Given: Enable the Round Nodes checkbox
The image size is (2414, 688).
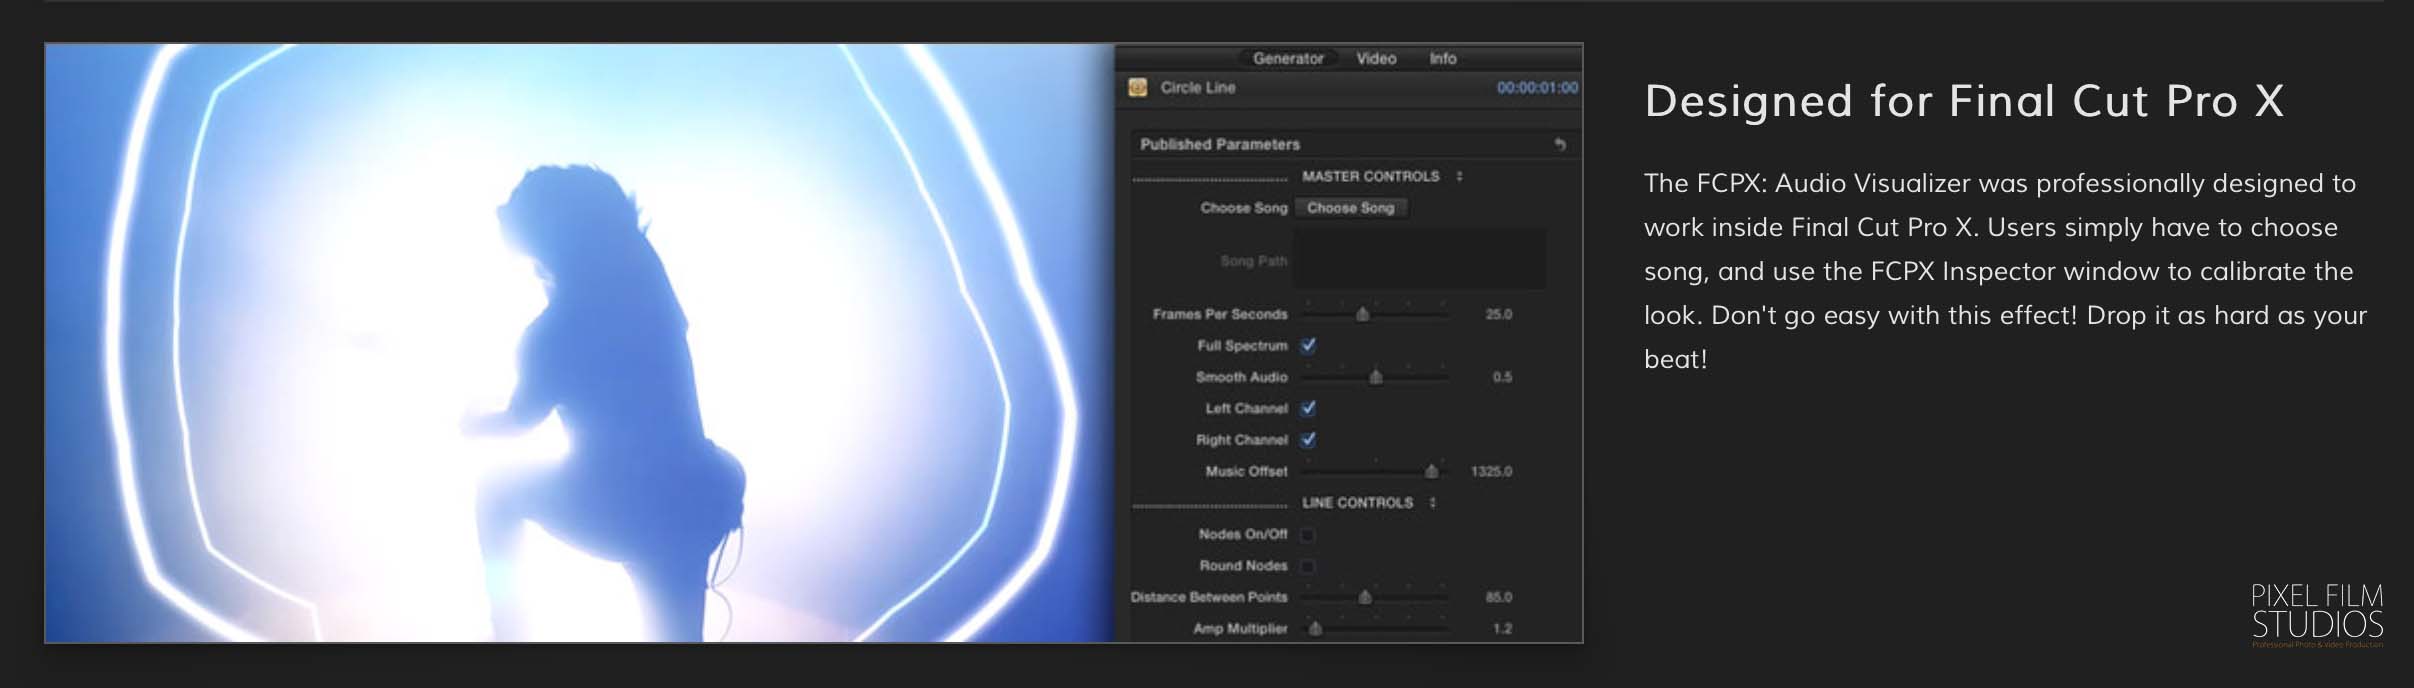Looking at the screenshot, I should 1308,566.
